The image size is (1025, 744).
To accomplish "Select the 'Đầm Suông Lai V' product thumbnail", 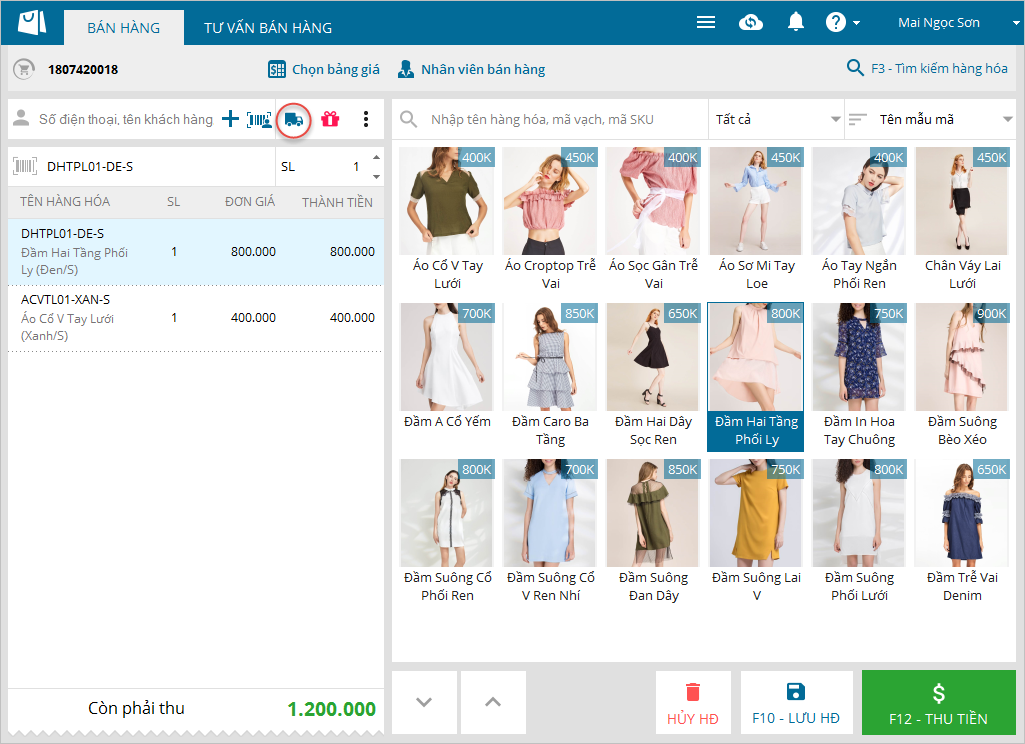I will (x=756, y=532).
